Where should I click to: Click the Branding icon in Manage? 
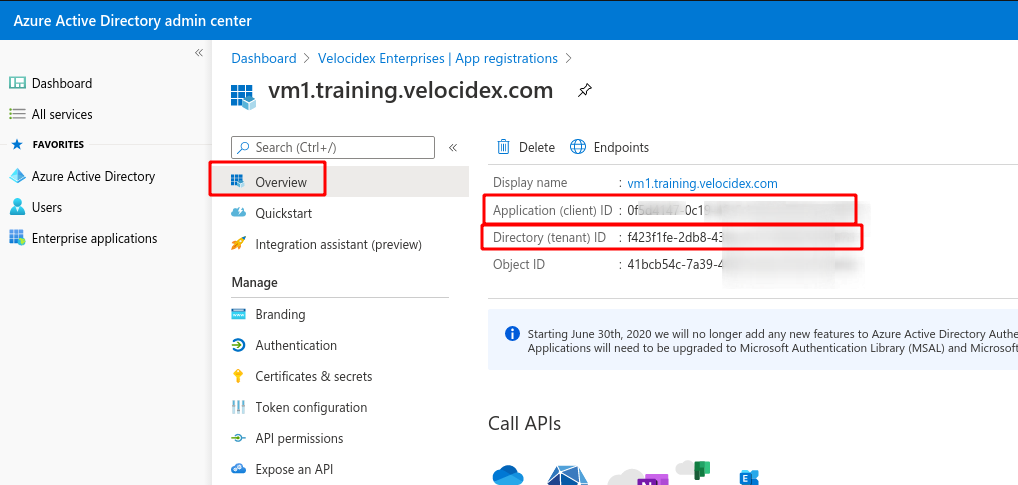click(238, 314)
